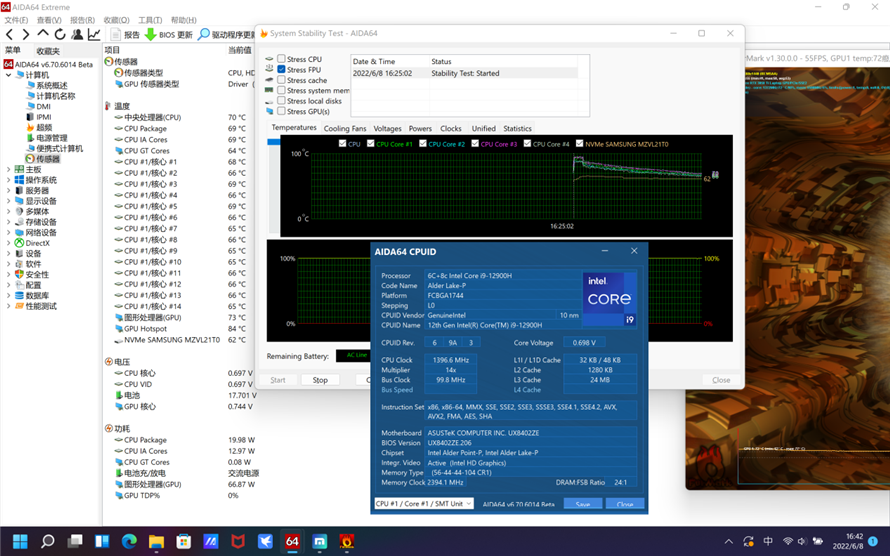The width and height of the screenshot is (890, 556).
Task: Open the 工具(T) menu
Action: pos(150,20)
